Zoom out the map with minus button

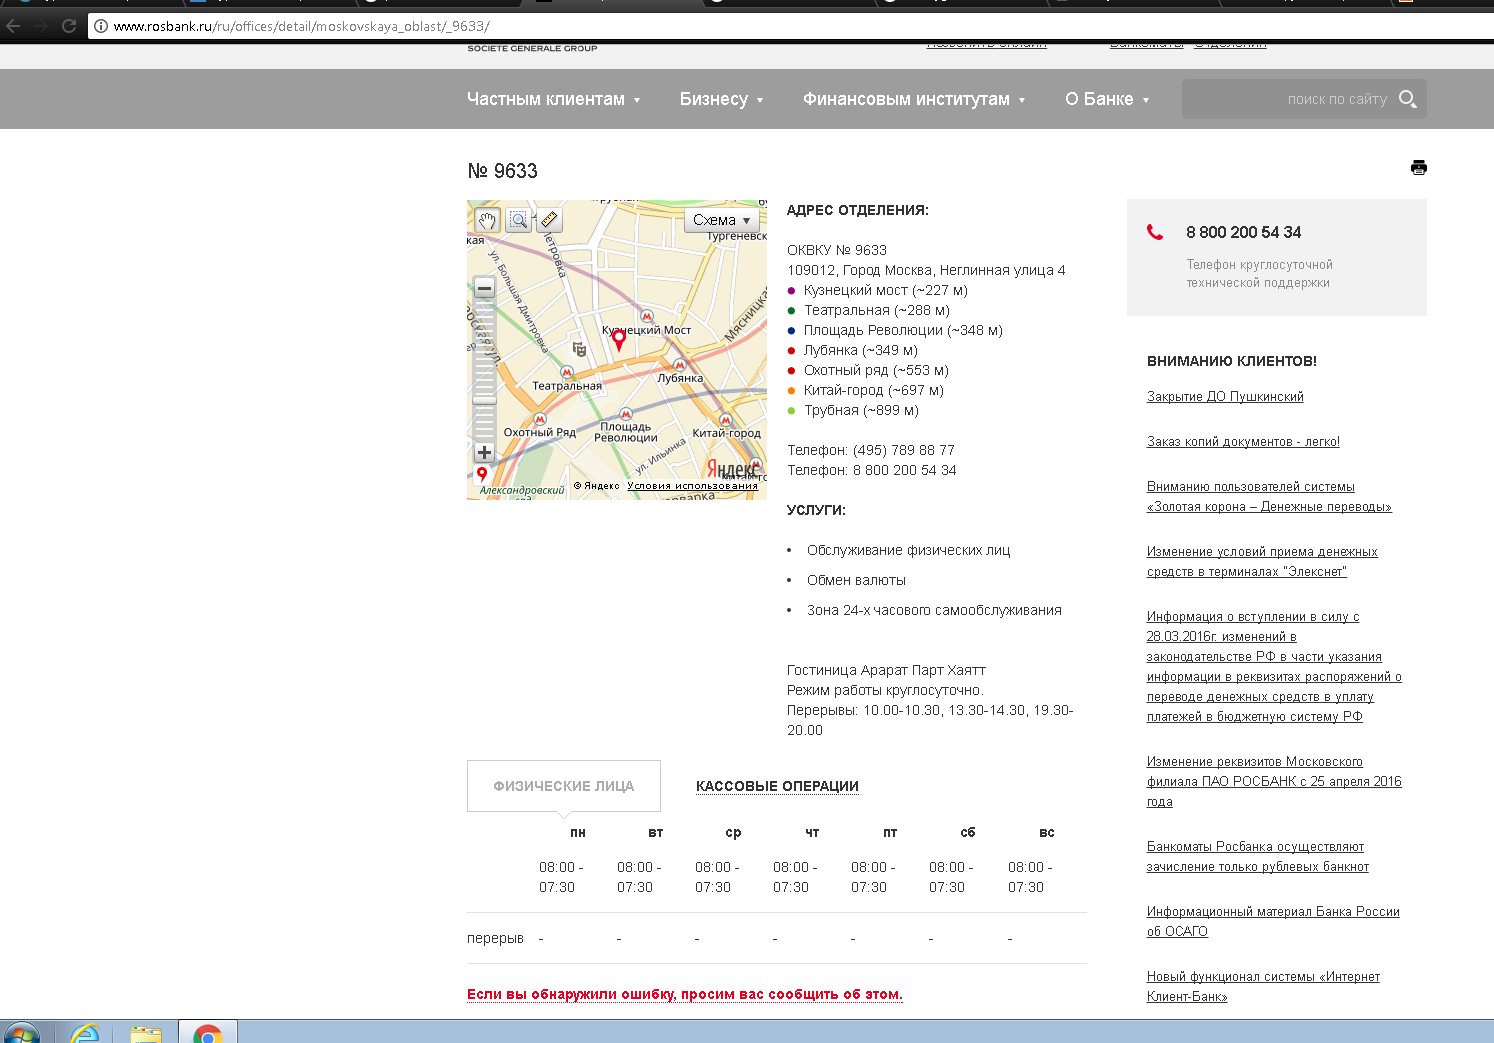[484, 288]
